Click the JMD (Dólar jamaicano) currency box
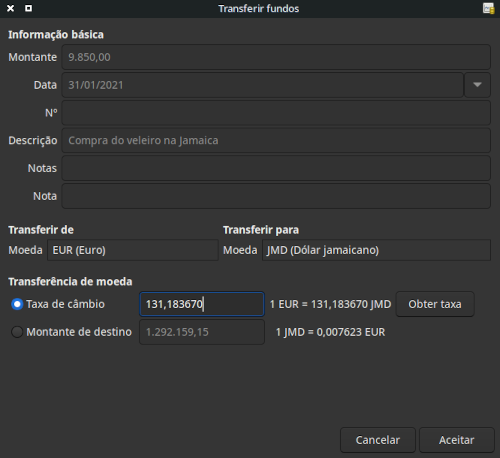 tap(376, 250)
